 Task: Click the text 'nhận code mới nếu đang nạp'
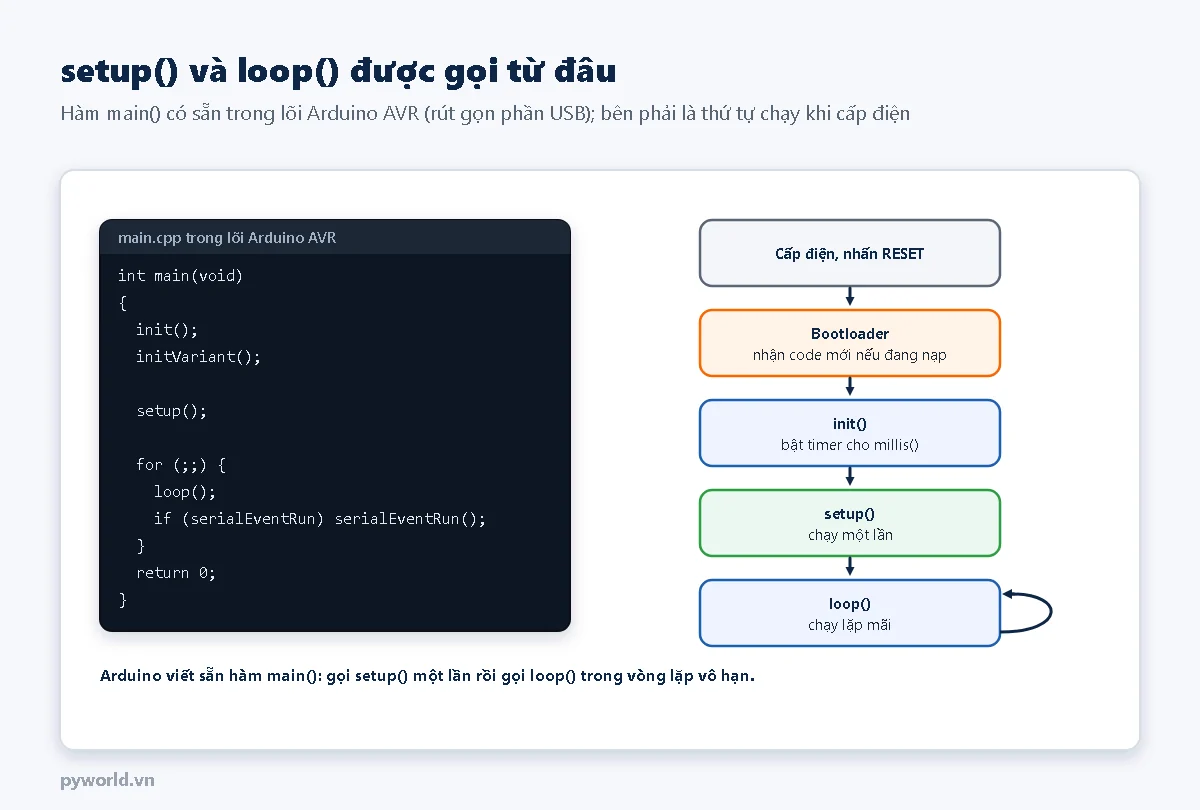(x=850, y=354)
